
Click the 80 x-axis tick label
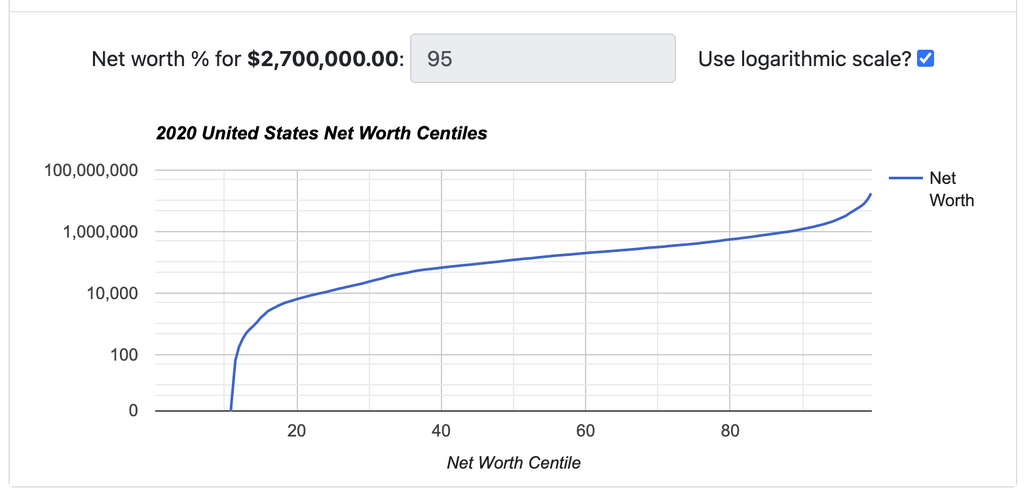(730, 431)
